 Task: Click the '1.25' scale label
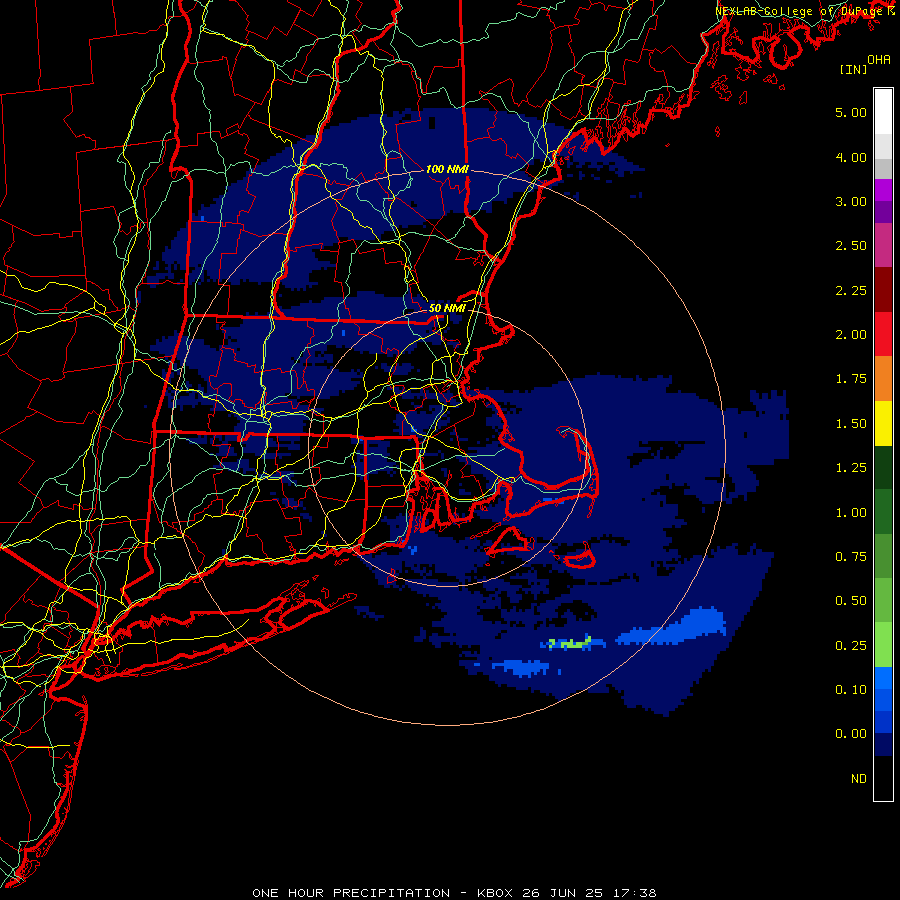click(x=851, y=468)
